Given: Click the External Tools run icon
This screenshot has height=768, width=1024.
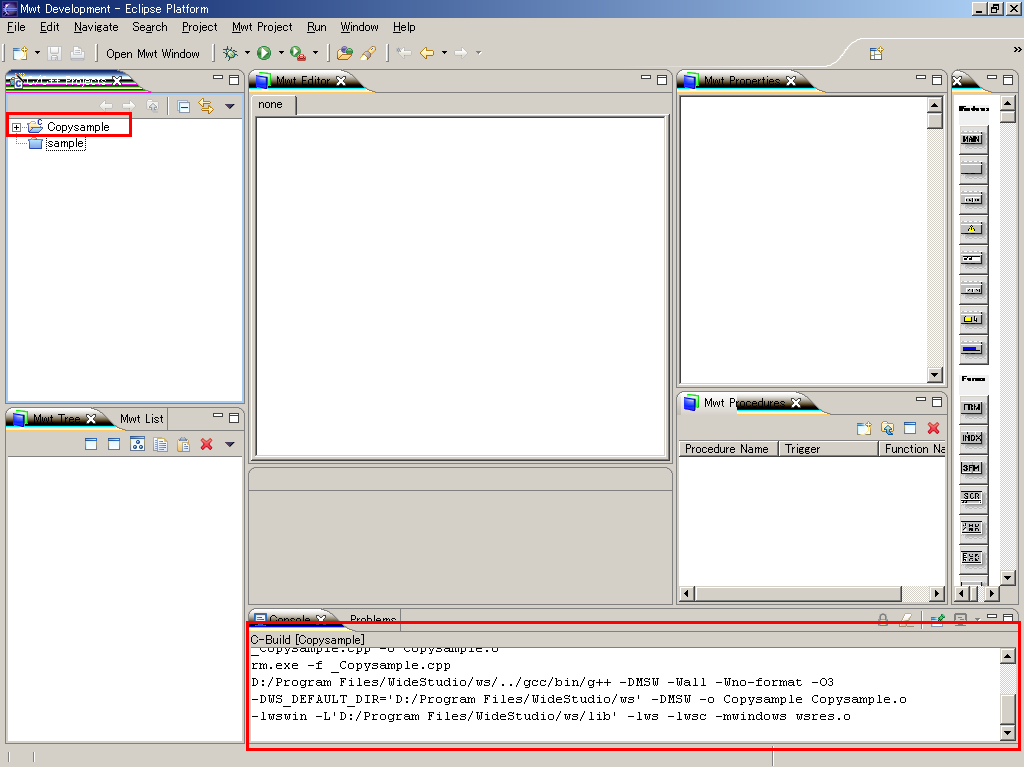Looking at the screenshot, I should [x=298, y=53].
